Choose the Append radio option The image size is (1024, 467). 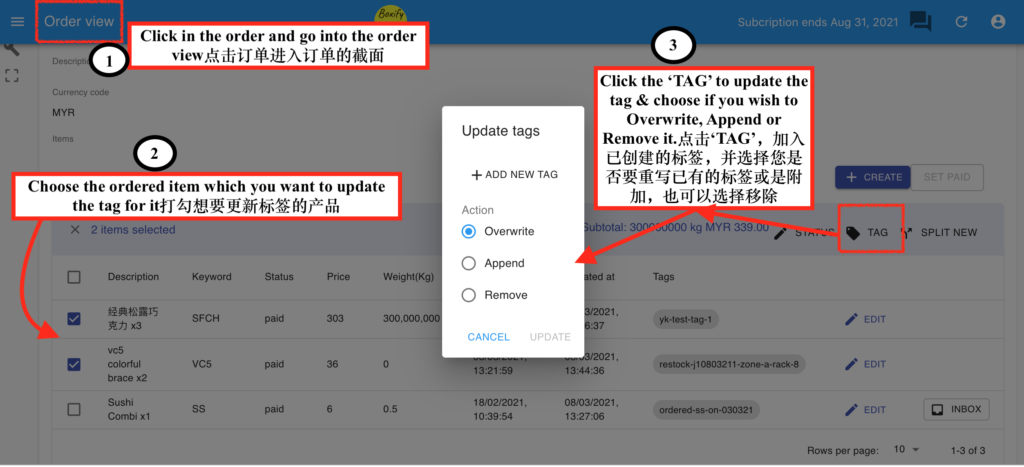click(468, 263)
